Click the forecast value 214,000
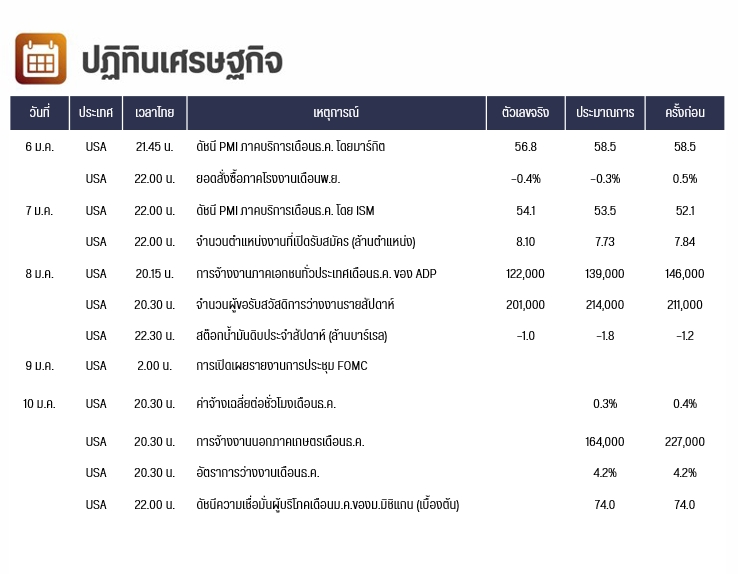The width and height of the screenshot is (738, 574). click(x=605, y=305)
